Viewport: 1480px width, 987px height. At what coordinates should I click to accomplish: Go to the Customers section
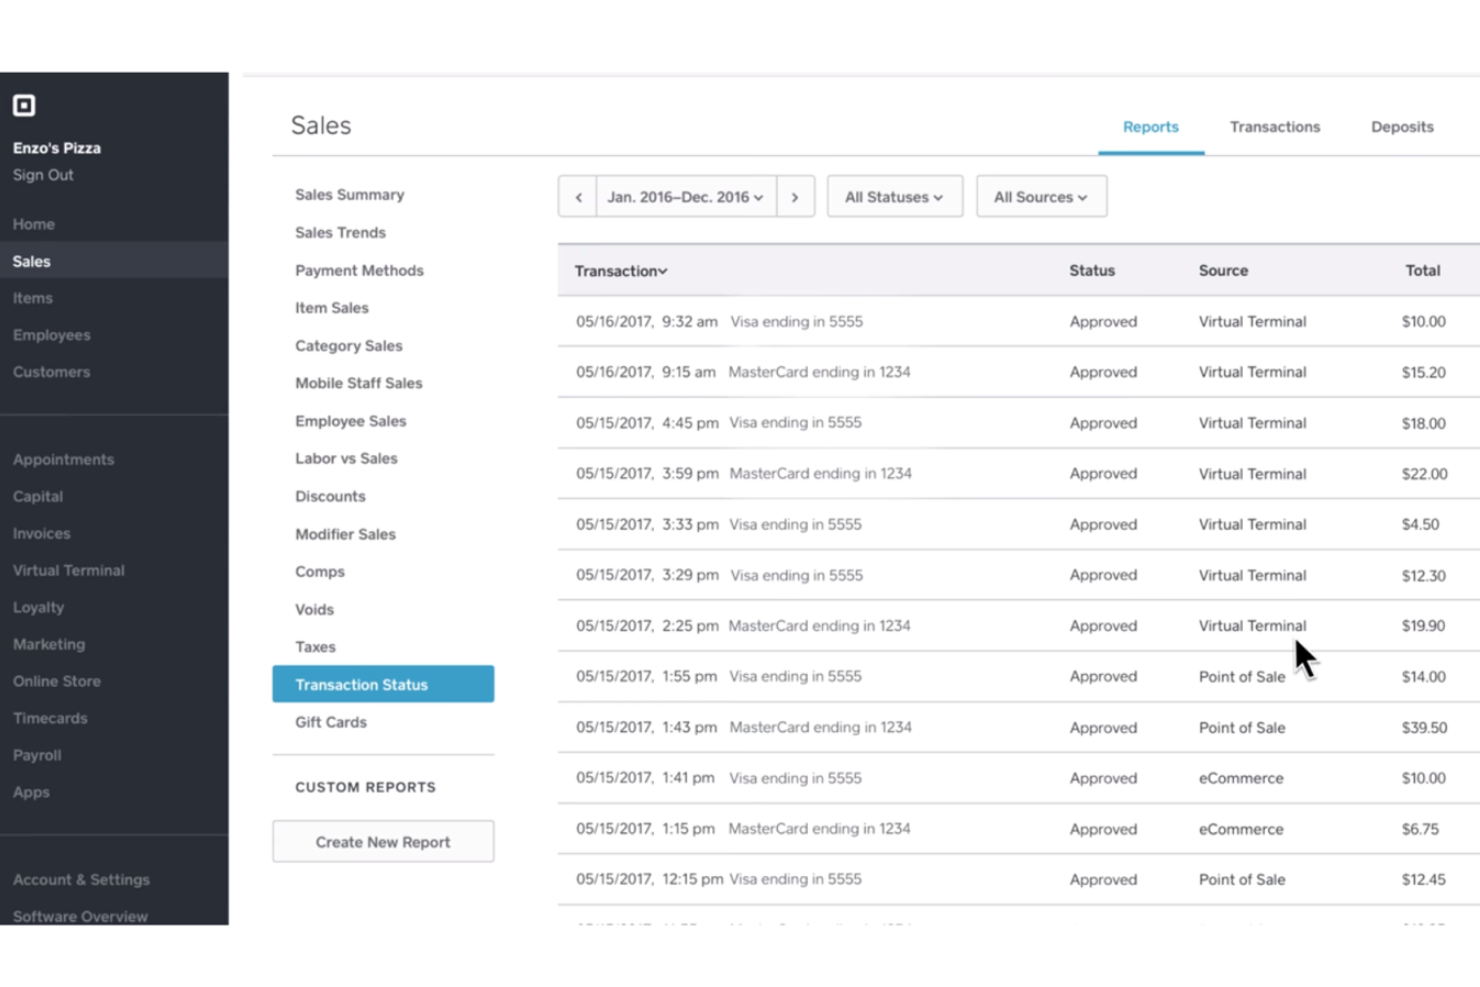point(51,371)
